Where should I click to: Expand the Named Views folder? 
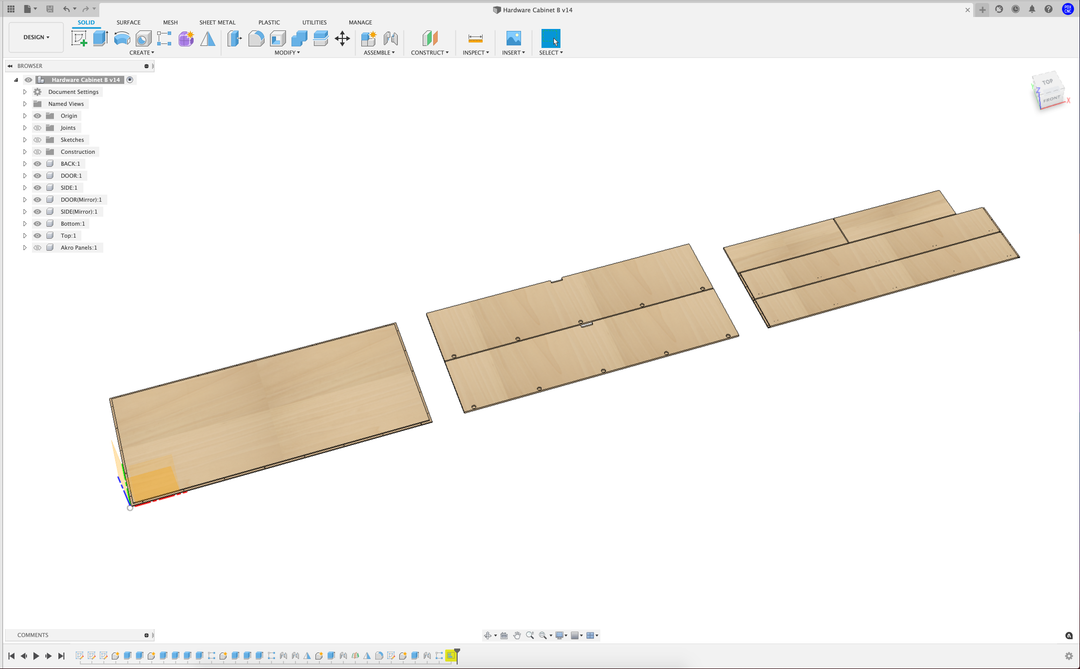25,104
